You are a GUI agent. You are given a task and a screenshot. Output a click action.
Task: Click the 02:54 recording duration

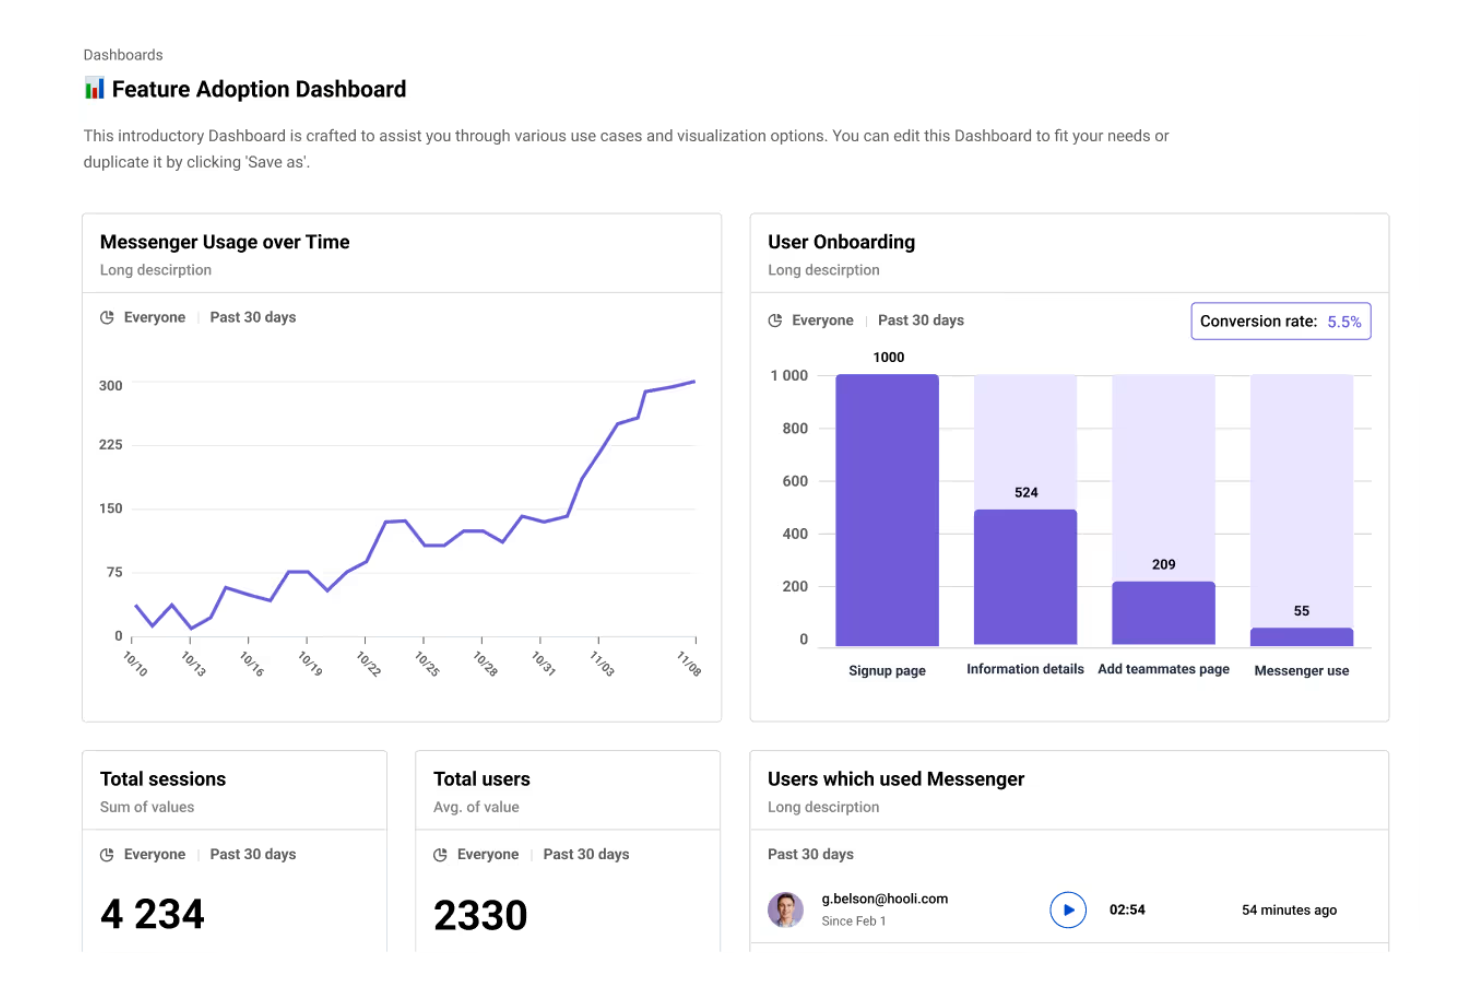tap(1127, 910)
